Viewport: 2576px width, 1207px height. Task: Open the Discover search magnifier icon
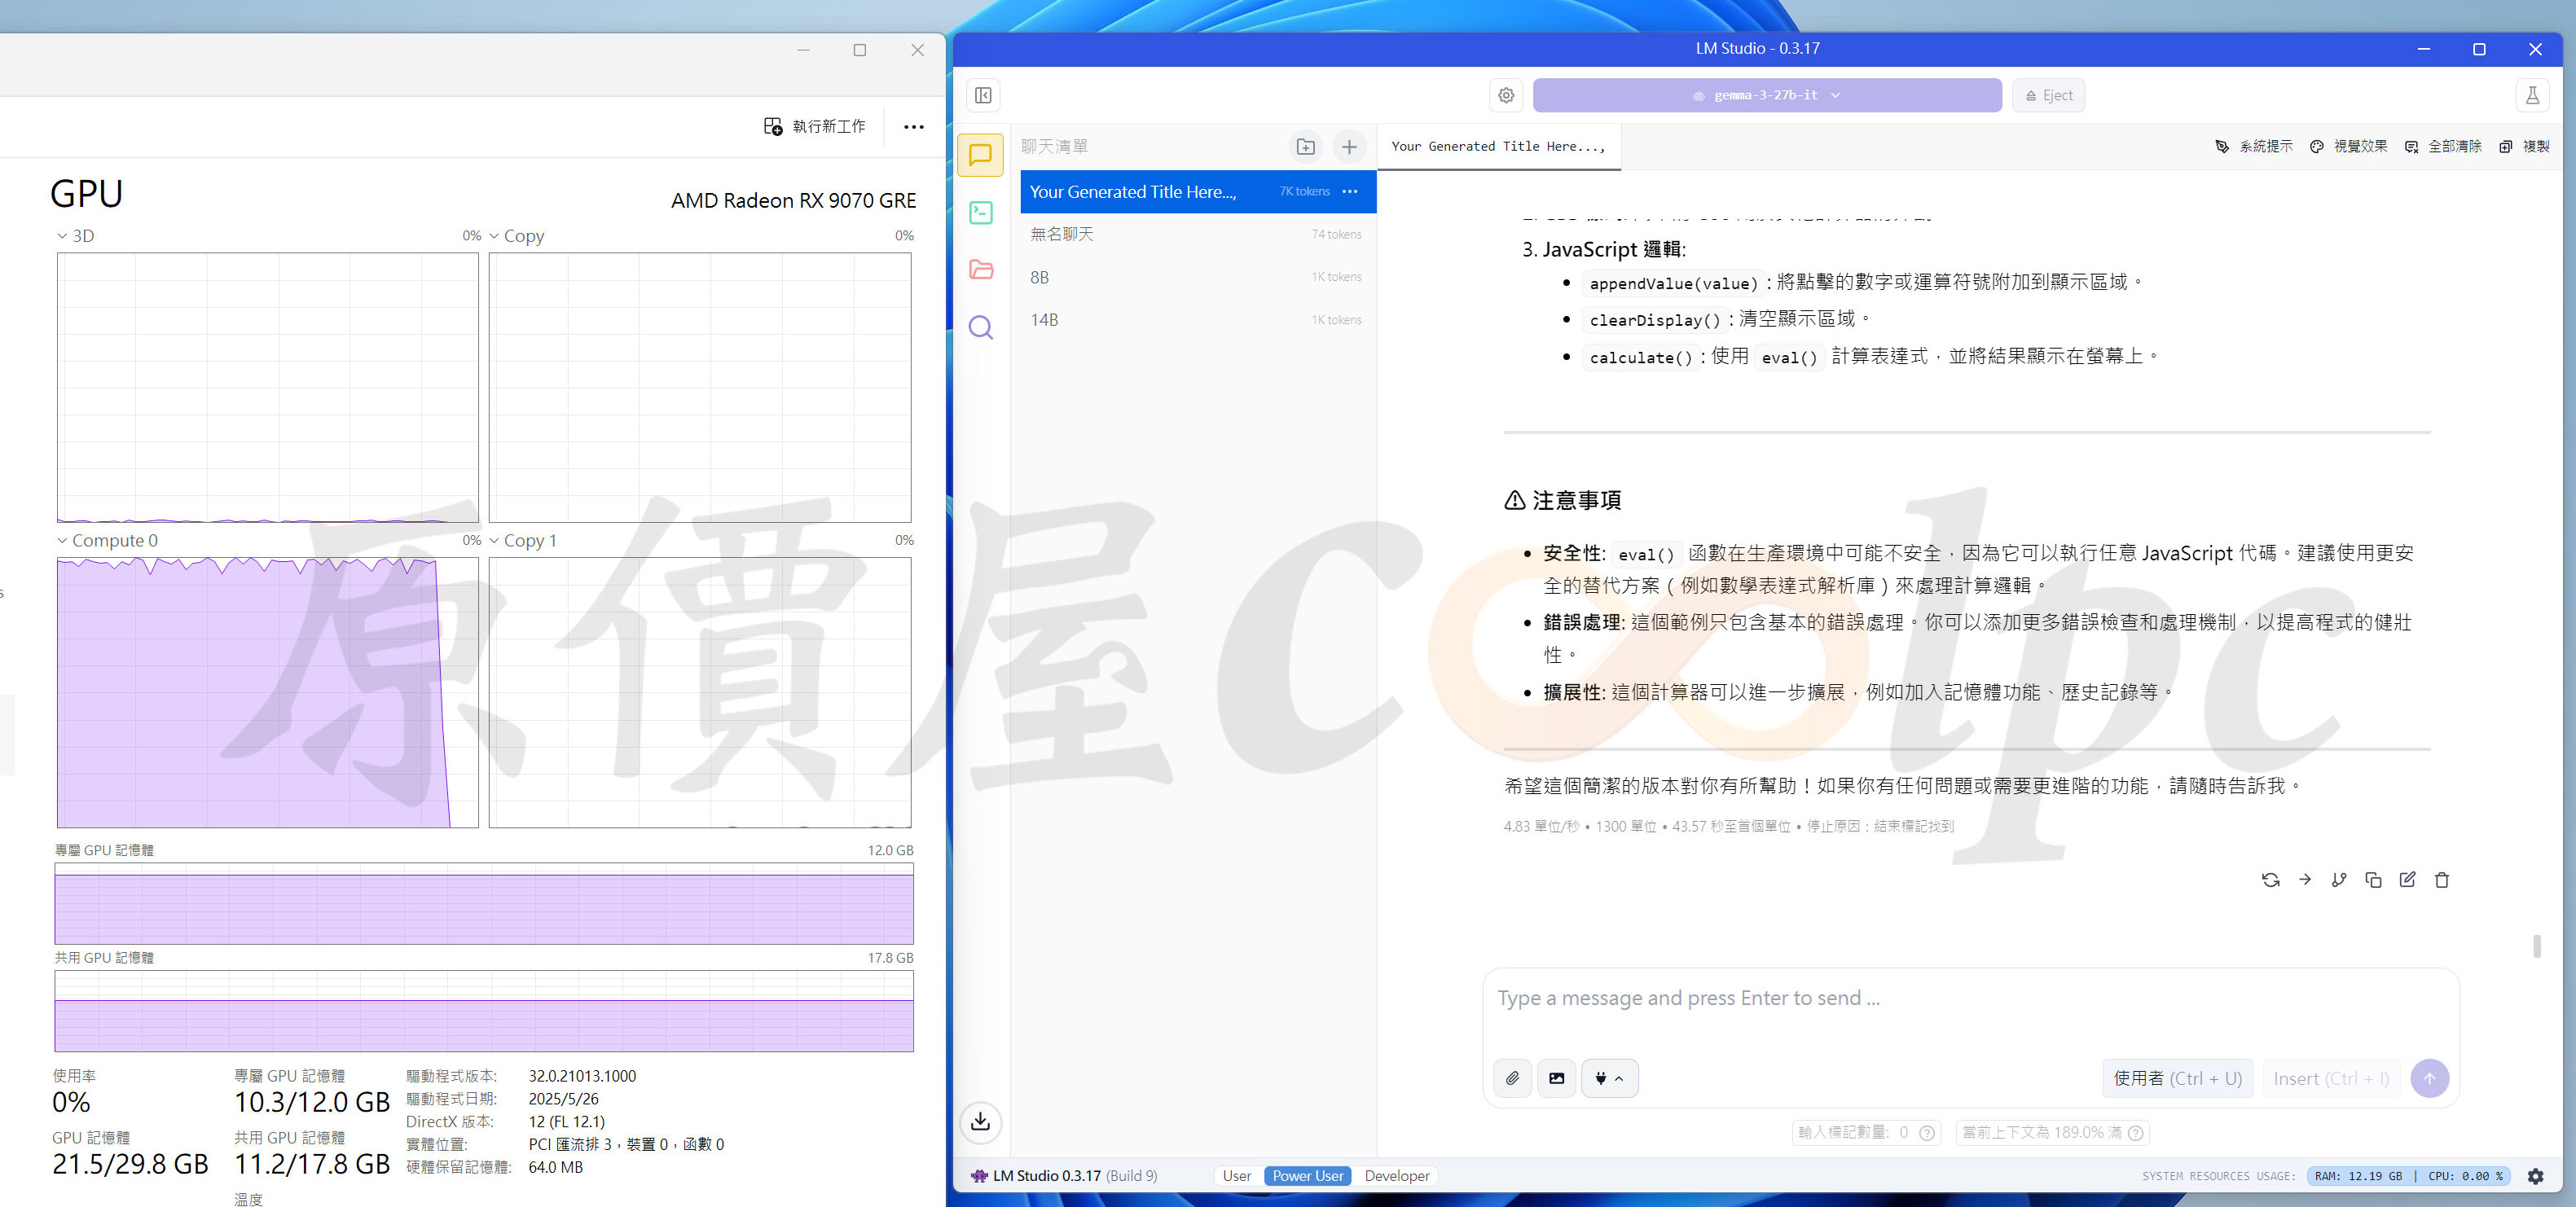click(981, 327)
